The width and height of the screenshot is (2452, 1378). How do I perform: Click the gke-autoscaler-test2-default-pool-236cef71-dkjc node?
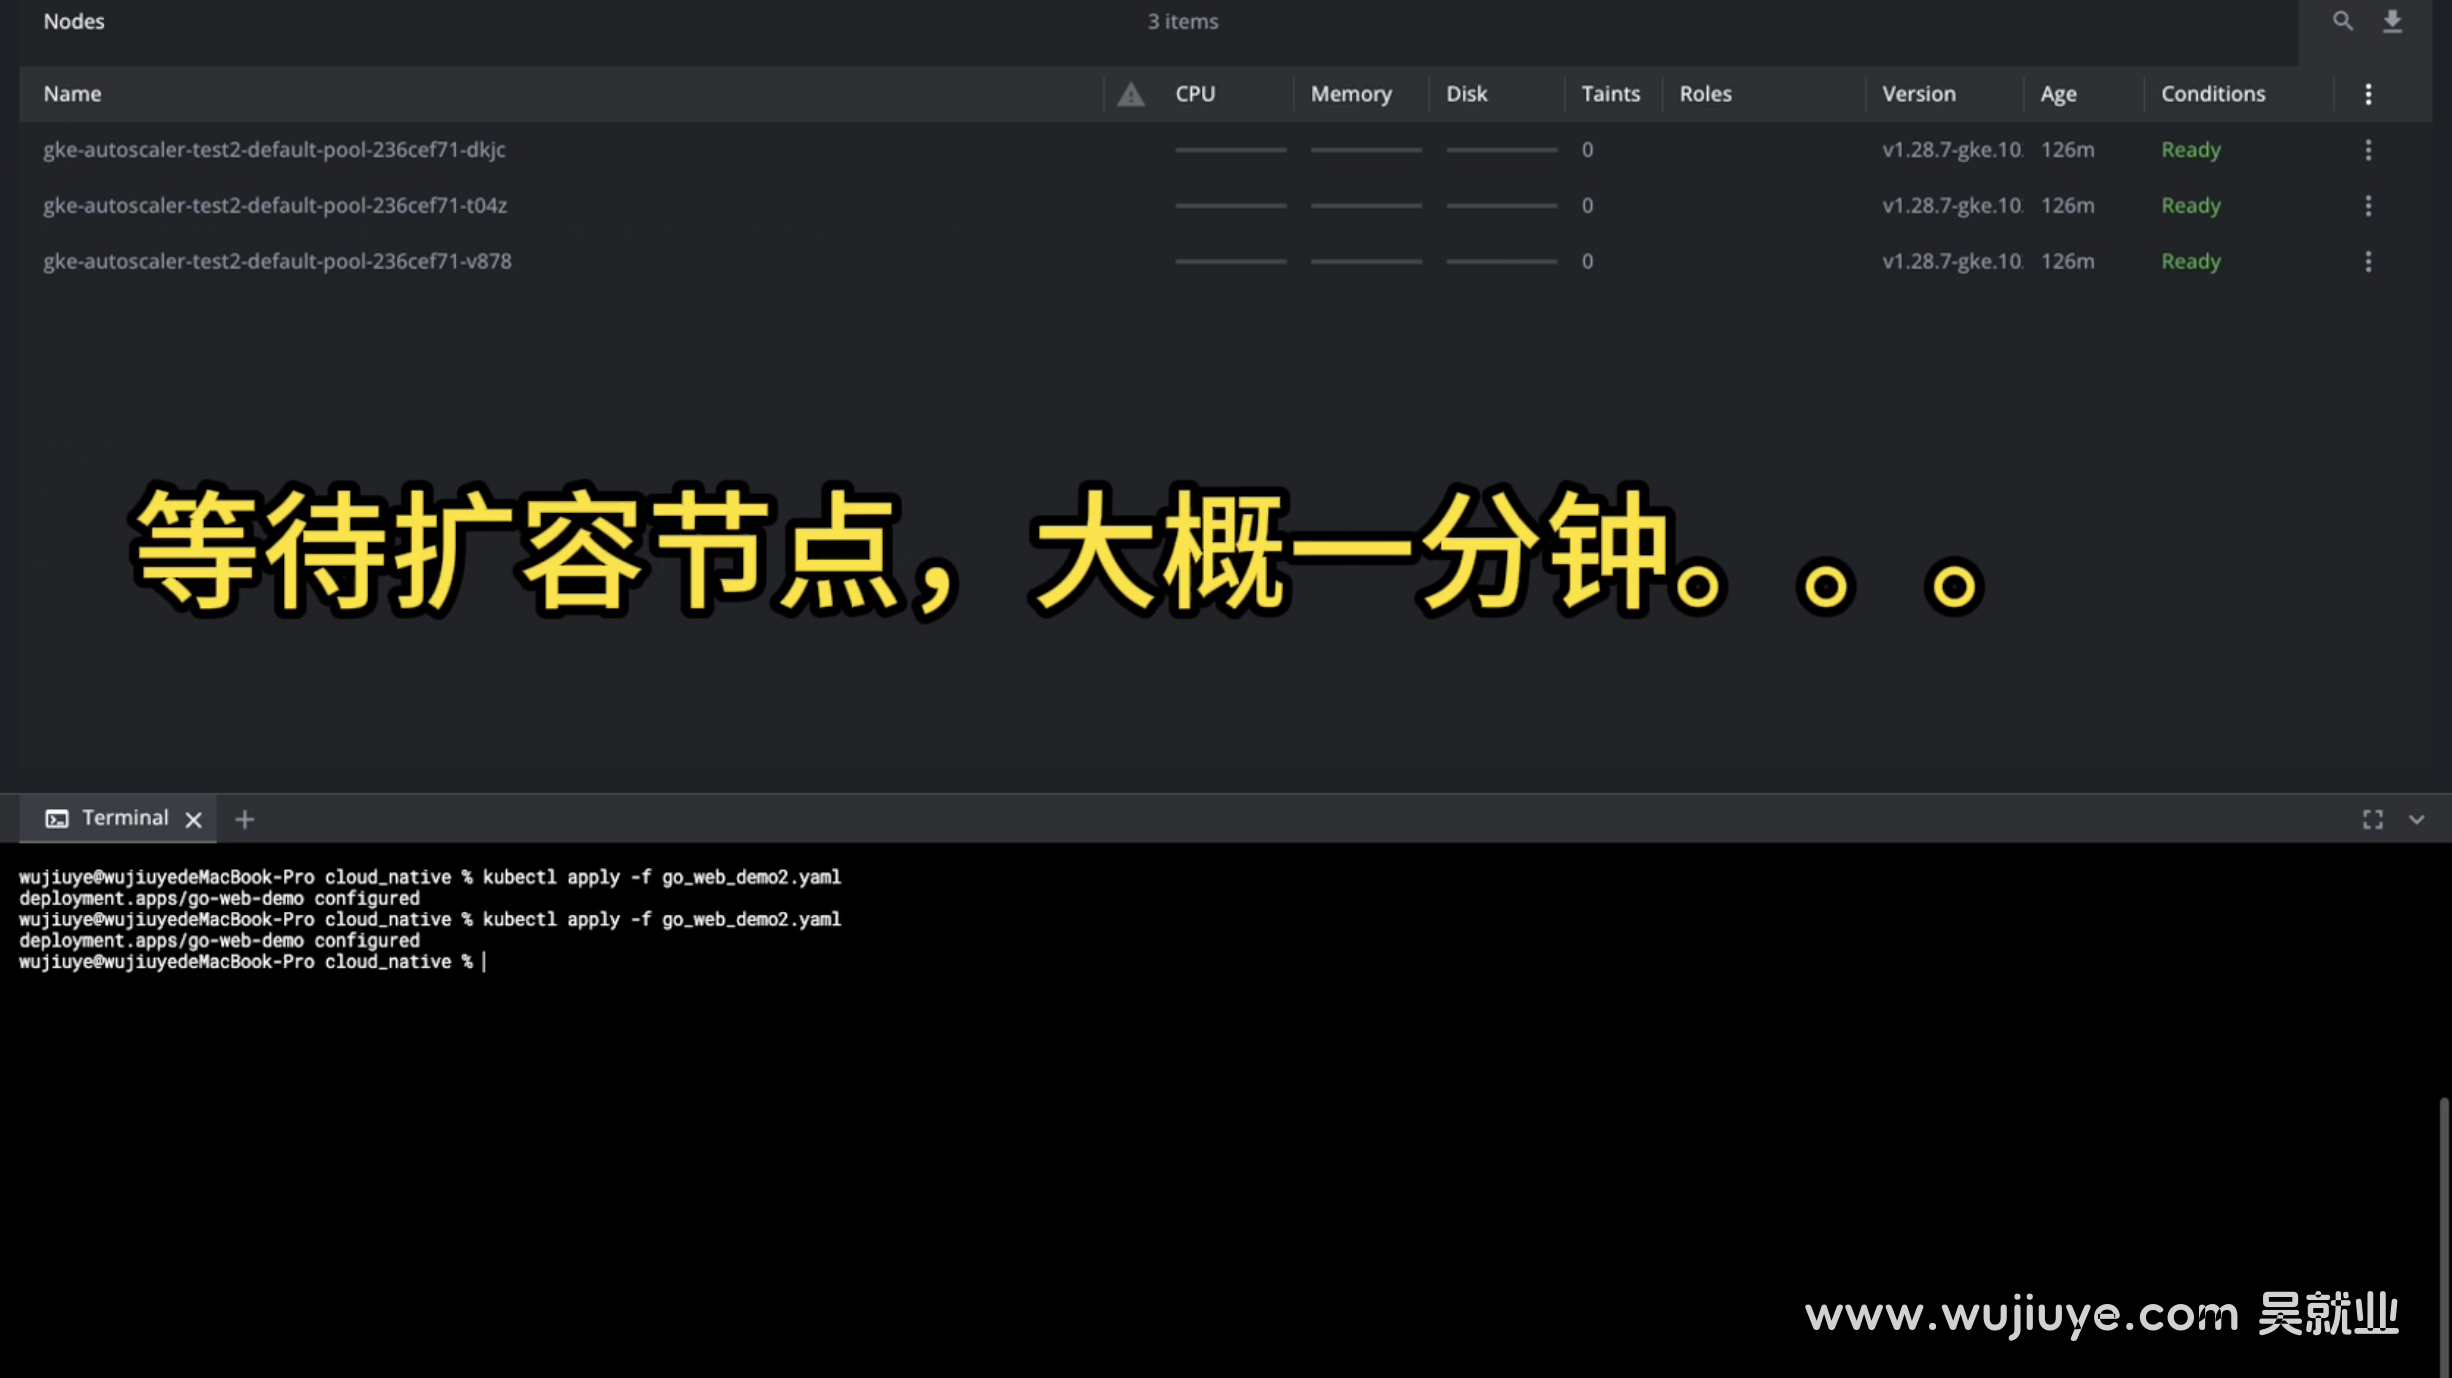click(275, 148)
